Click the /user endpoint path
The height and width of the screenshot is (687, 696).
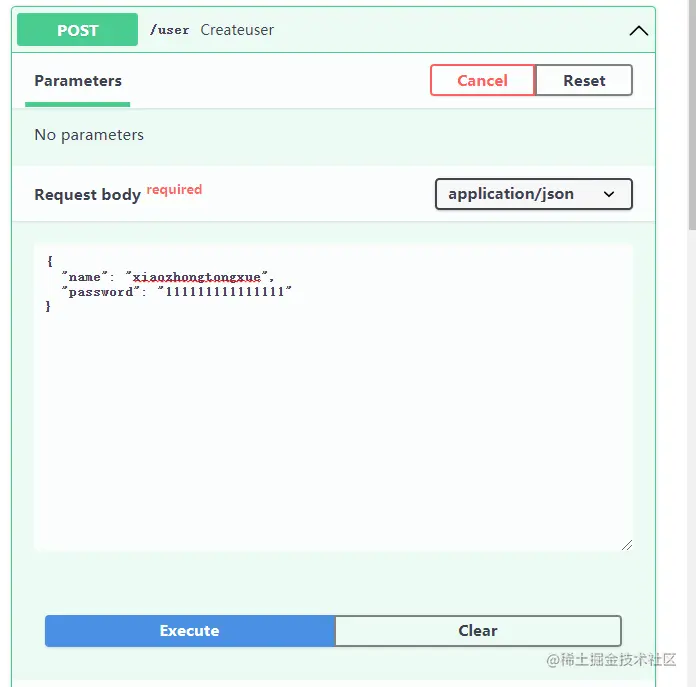(x=169, y=30)
